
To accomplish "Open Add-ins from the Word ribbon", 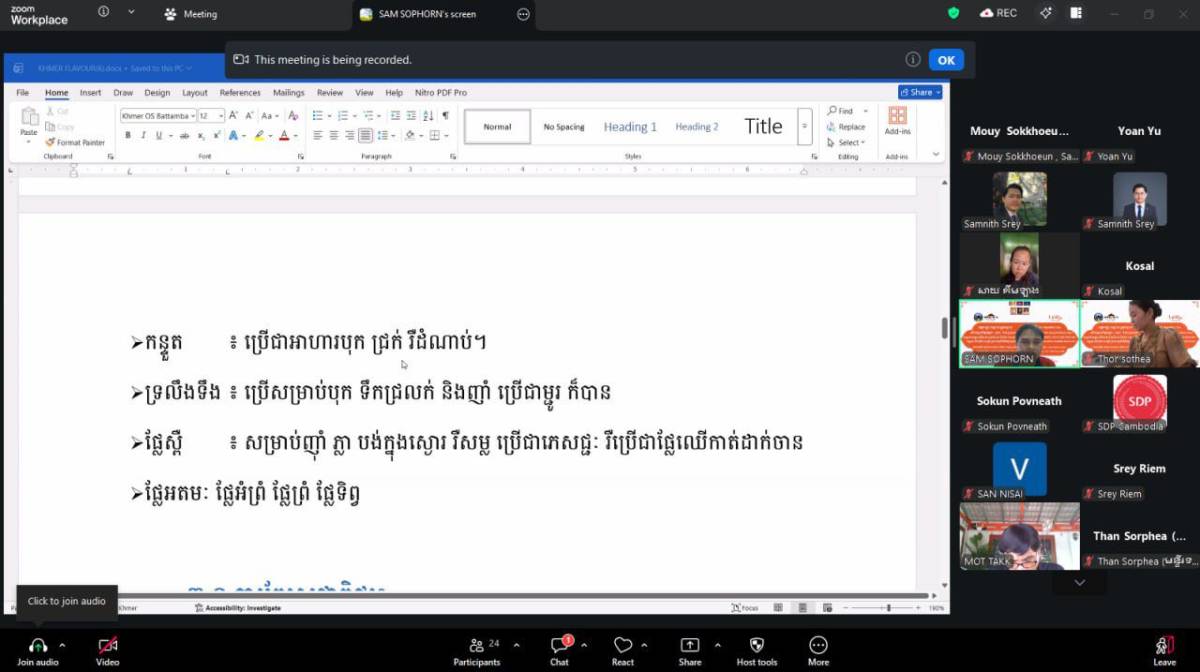I will 897,120.
